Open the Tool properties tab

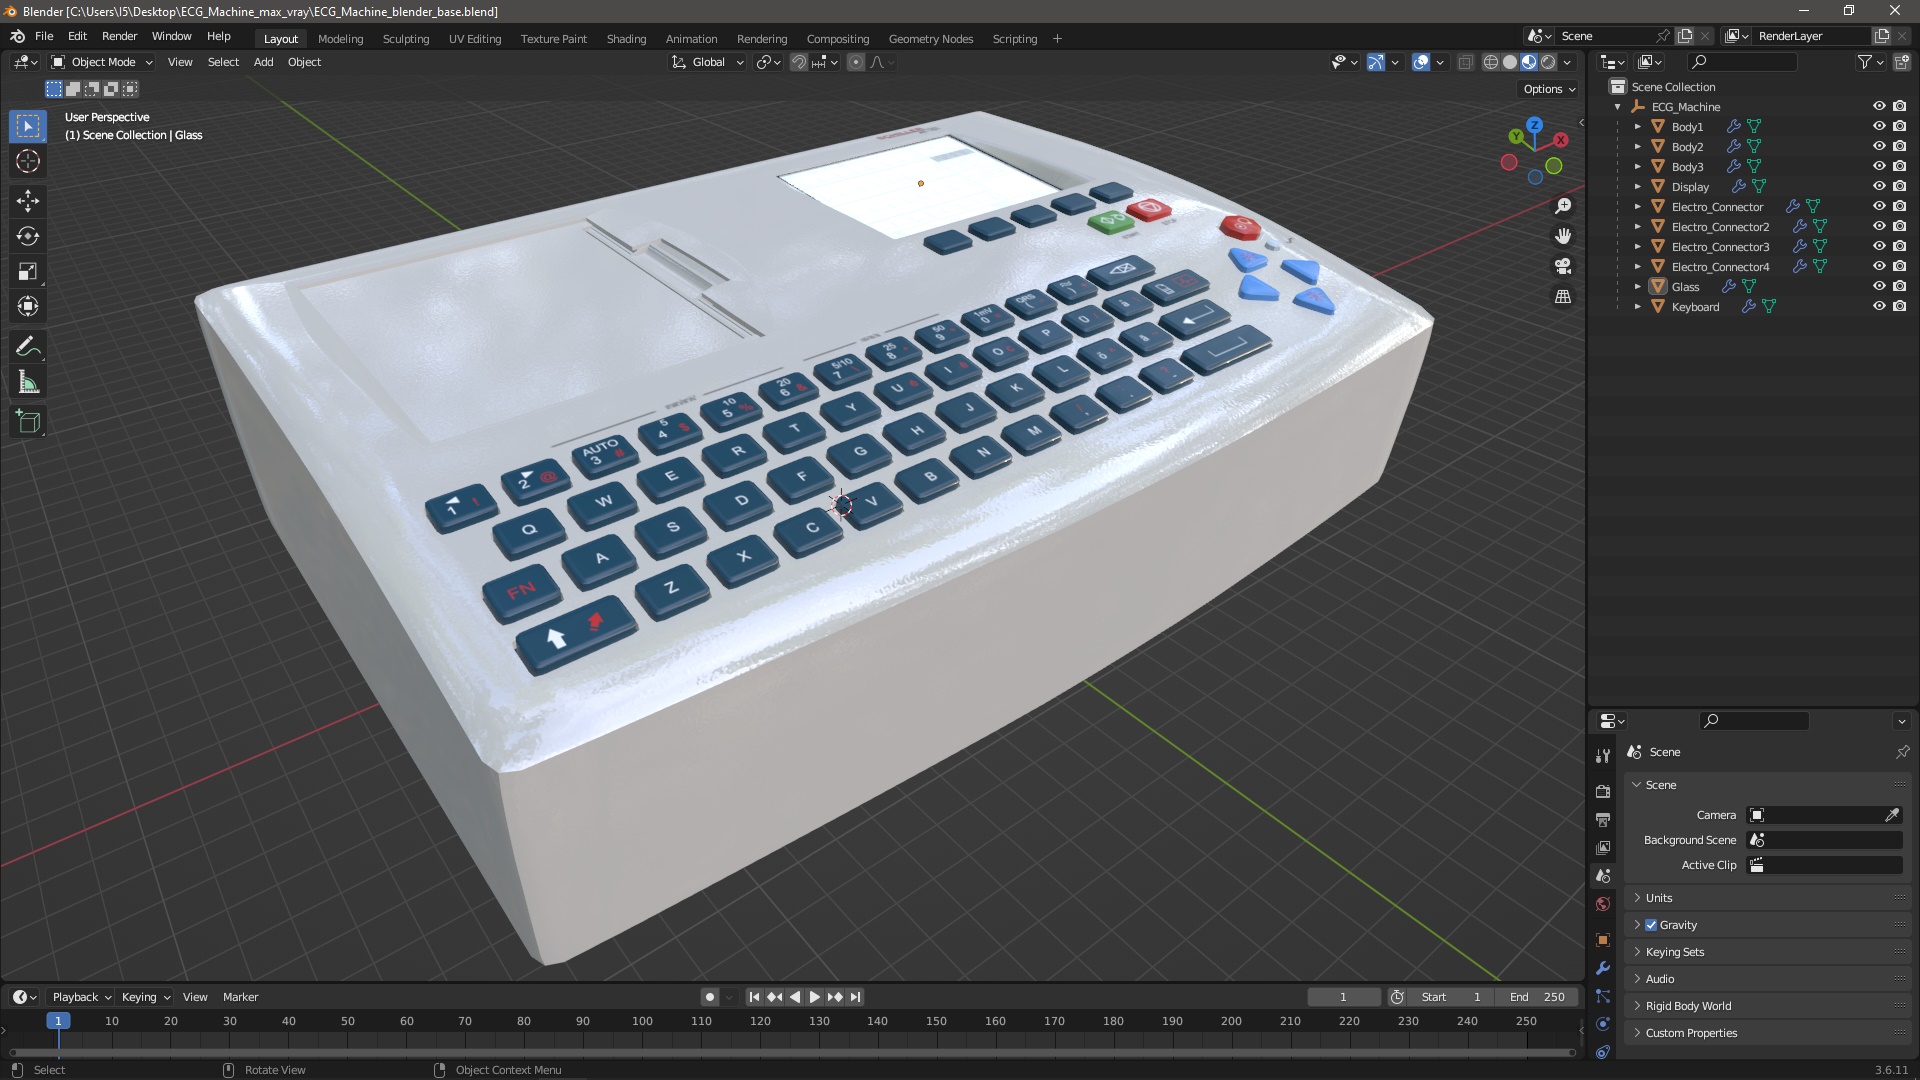pyautogui.click(x=1603, y=756)
